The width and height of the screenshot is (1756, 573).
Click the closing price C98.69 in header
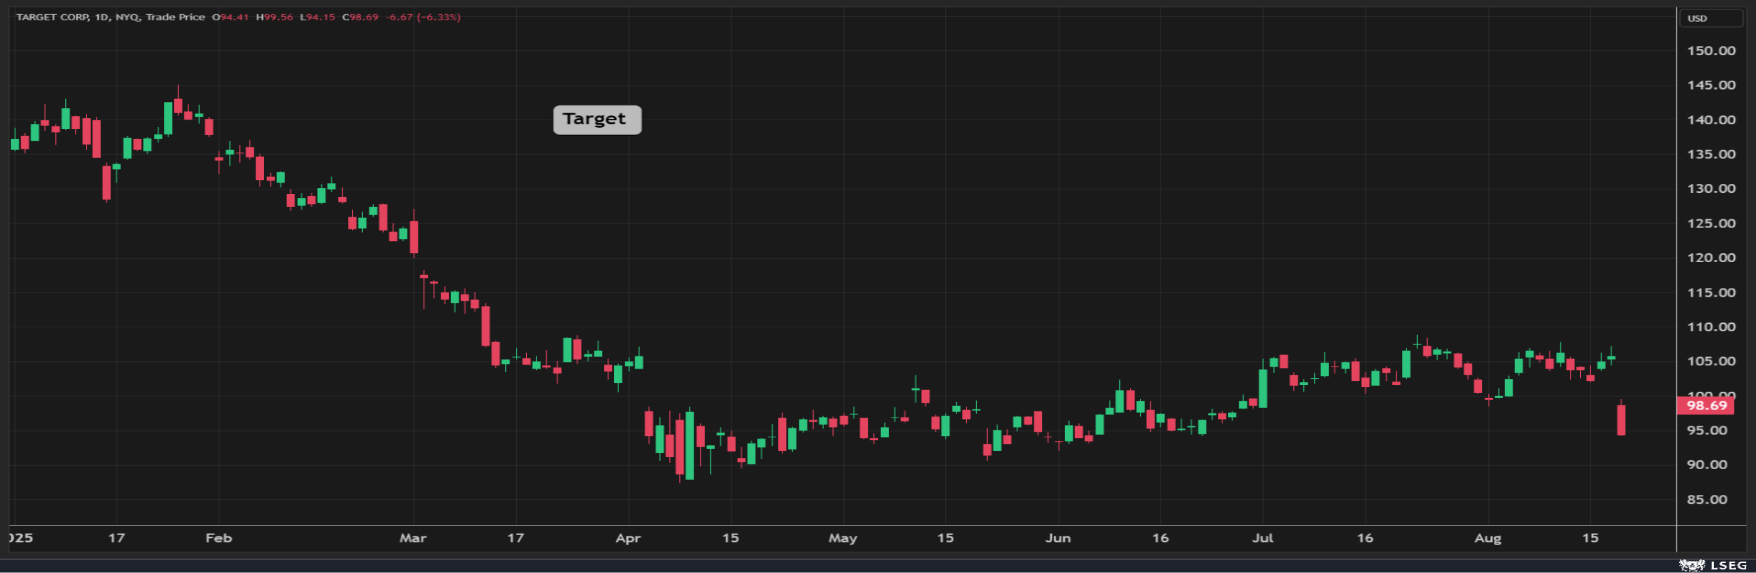point(361,17)
